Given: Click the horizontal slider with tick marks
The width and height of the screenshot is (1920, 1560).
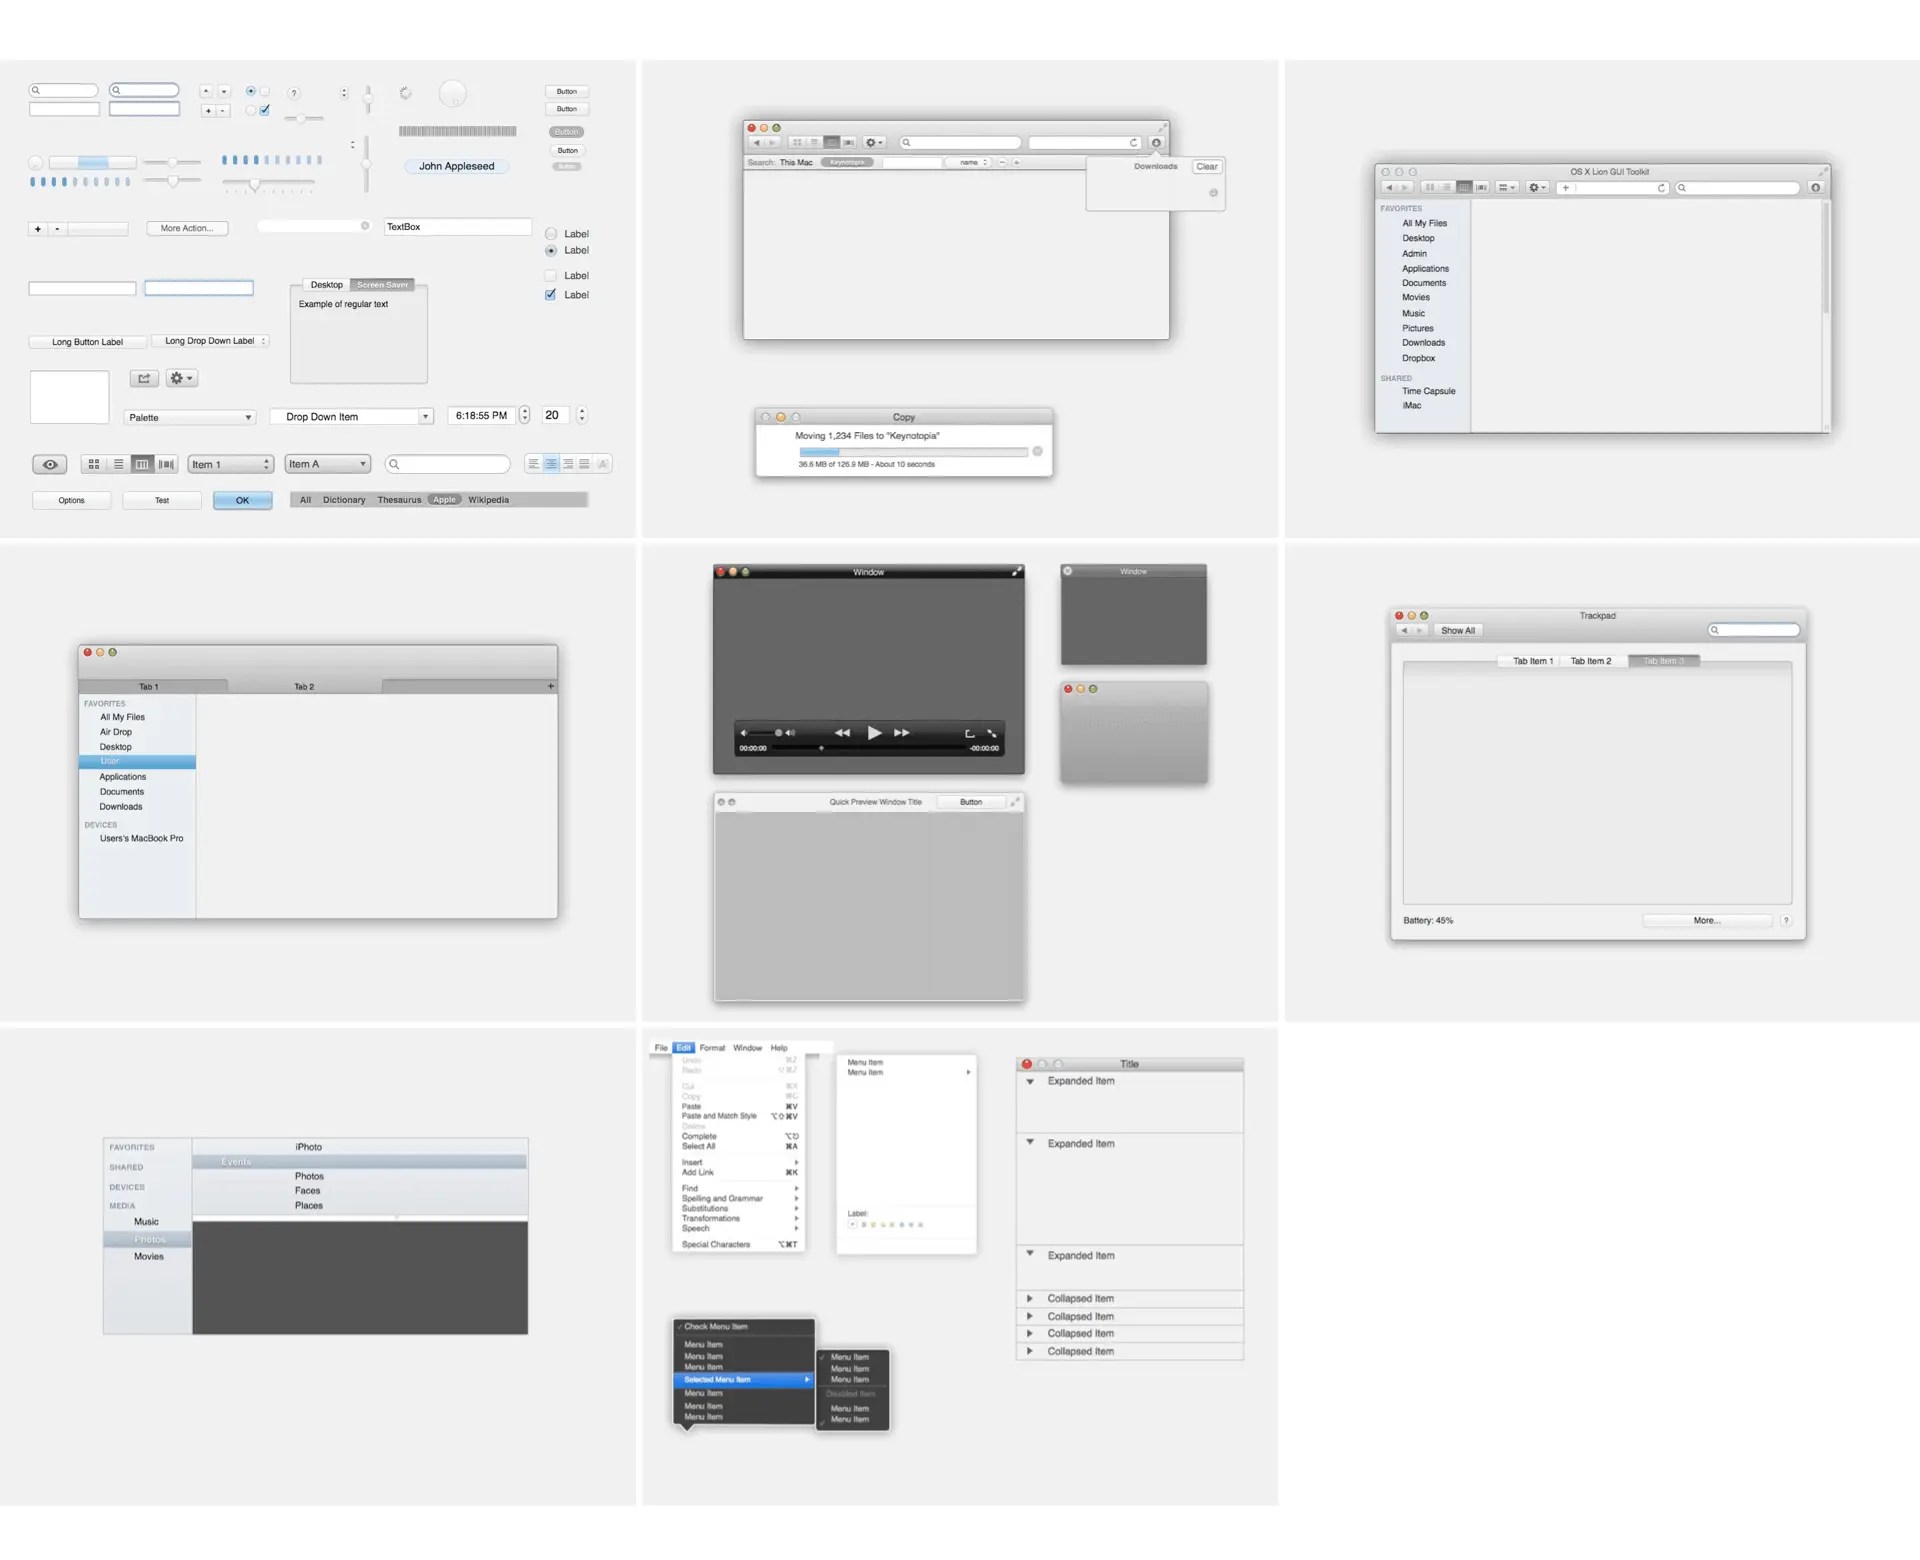Looking at the screenshot, I should coord(268,184).
